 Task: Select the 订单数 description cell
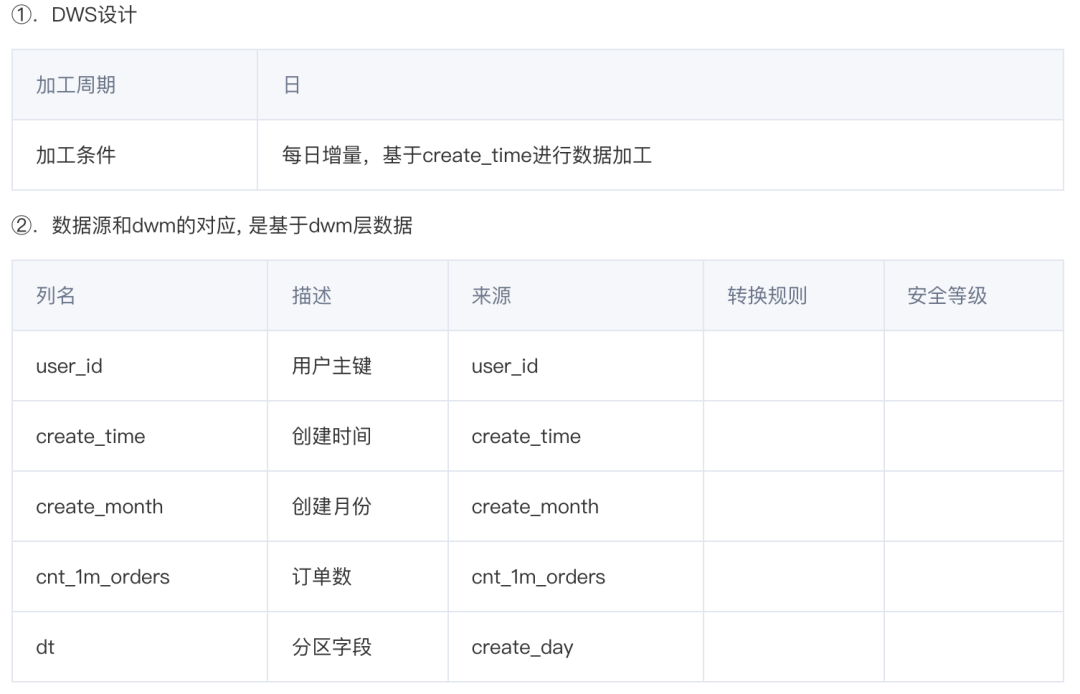point(322,577)
